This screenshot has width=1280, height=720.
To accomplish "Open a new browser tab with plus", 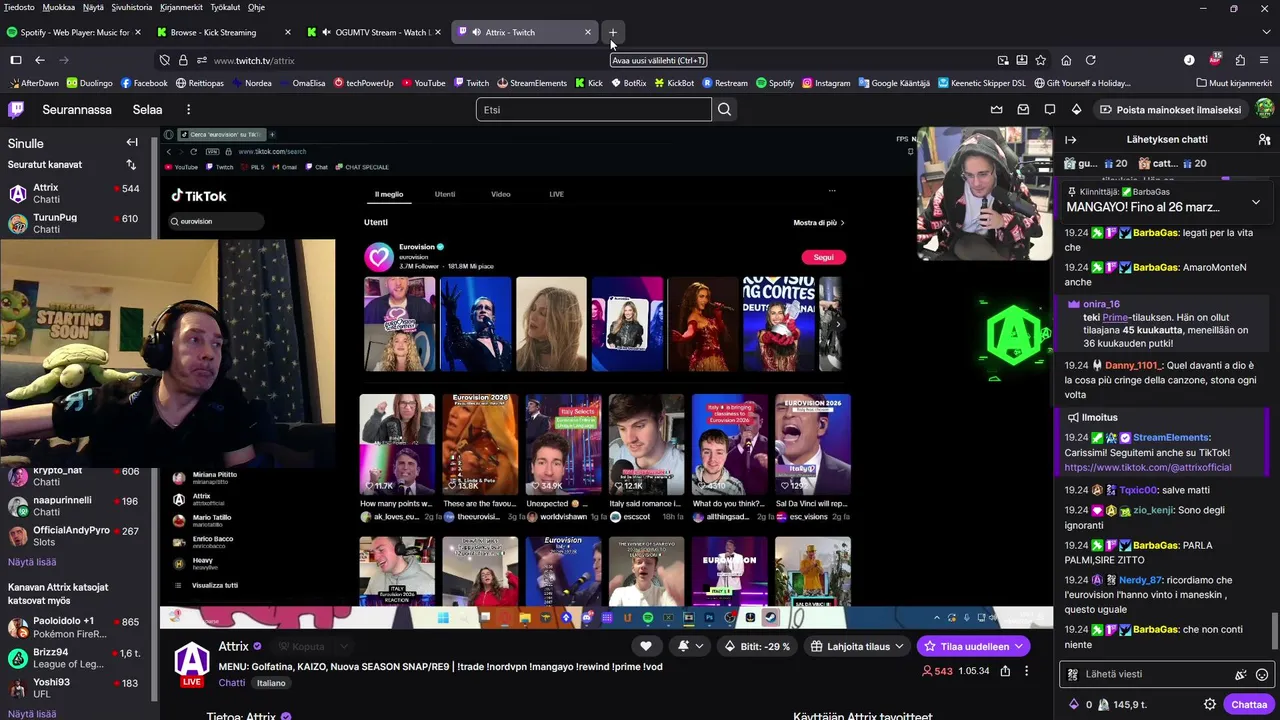I will coord(613,32).
